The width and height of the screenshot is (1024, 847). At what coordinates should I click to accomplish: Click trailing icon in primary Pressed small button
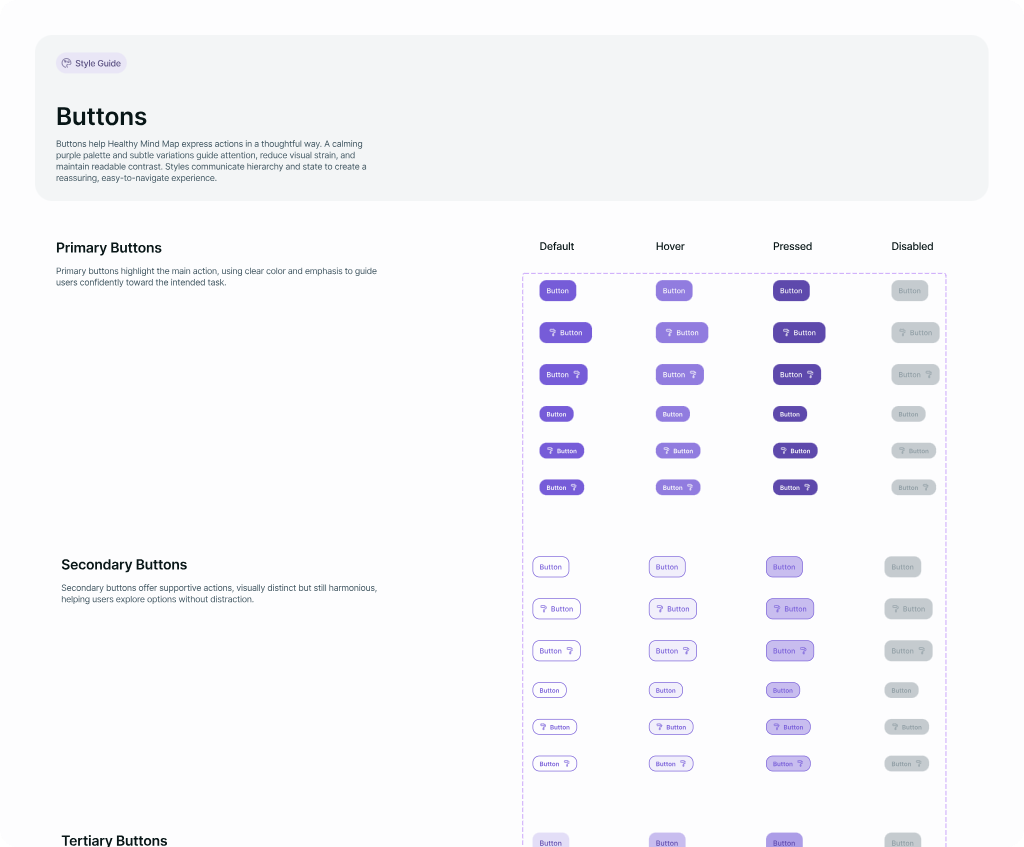(808, 487)
